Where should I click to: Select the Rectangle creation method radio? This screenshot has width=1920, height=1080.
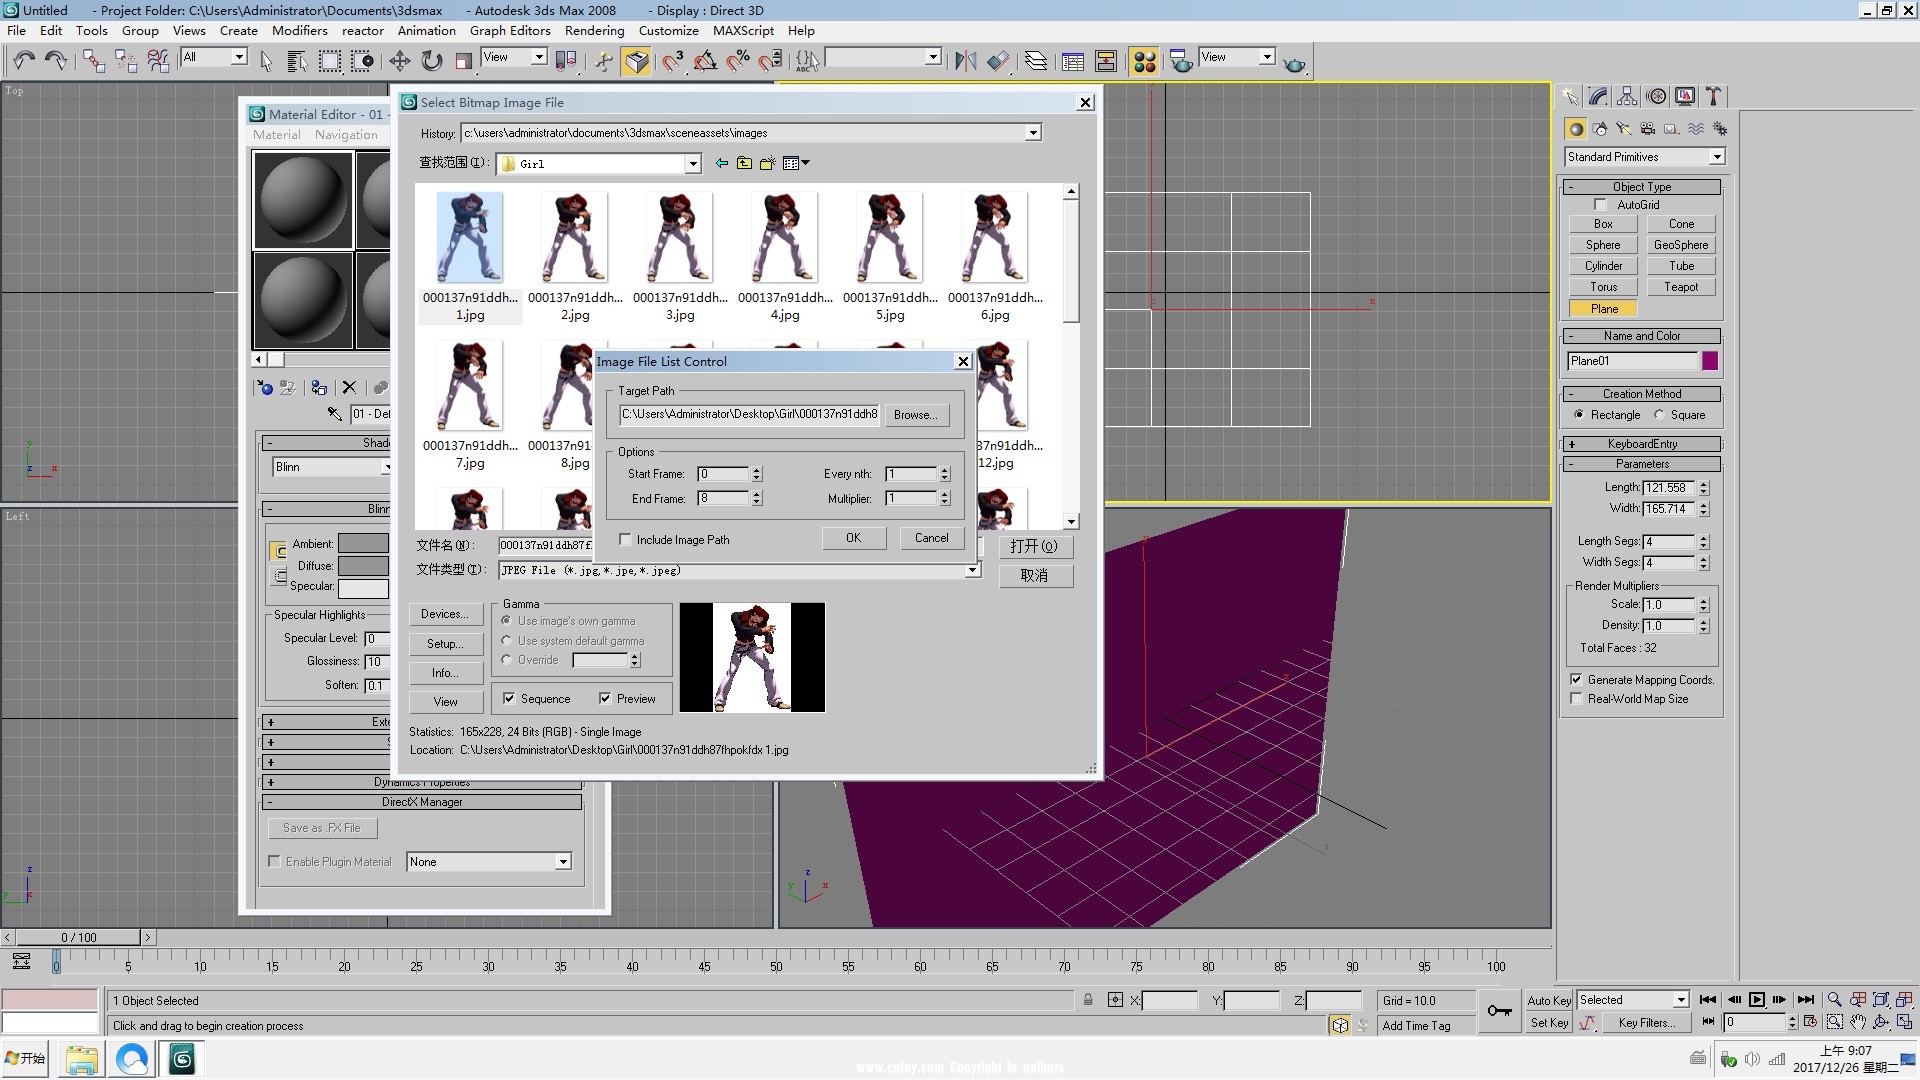(1578, 414)
